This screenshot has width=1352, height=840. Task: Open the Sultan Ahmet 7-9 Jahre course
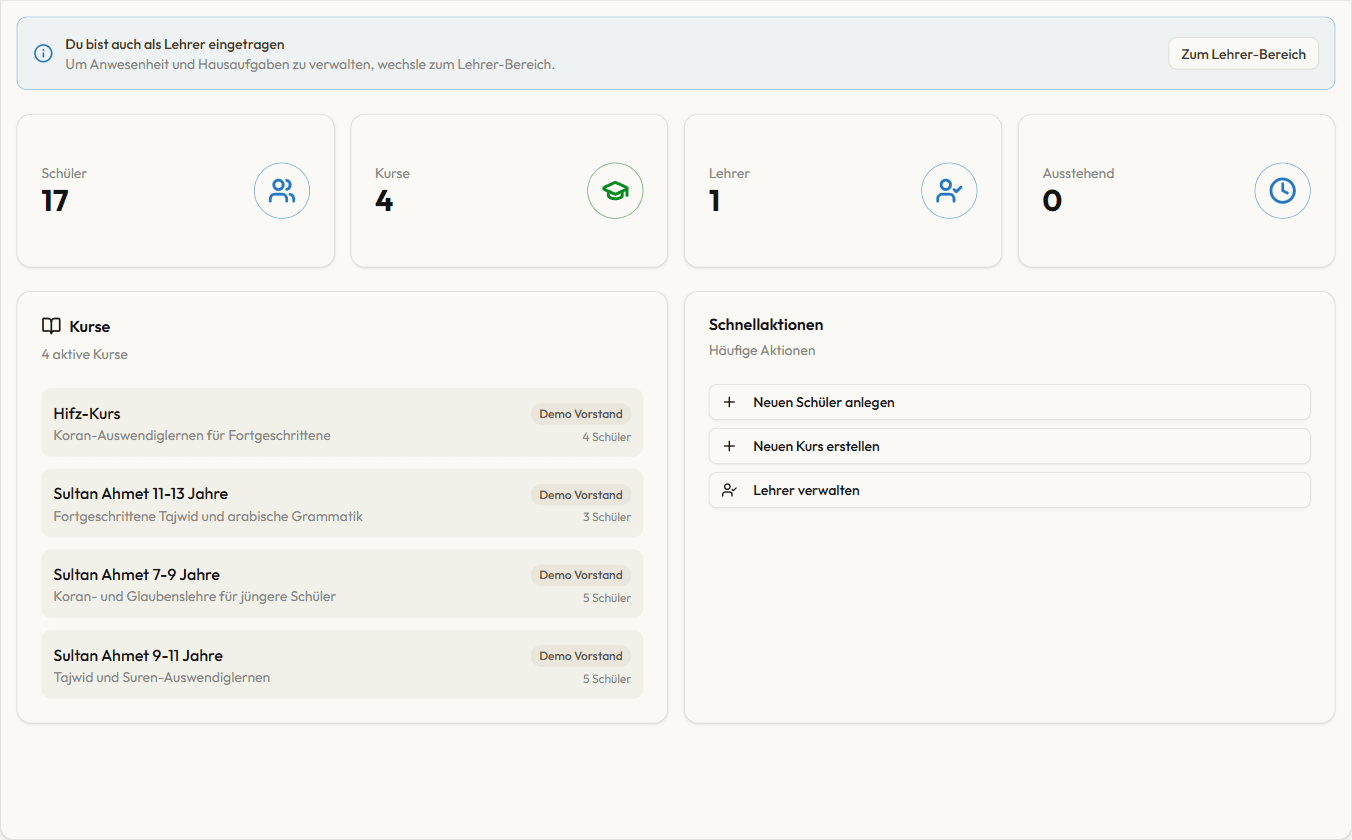tap(342, 584)
